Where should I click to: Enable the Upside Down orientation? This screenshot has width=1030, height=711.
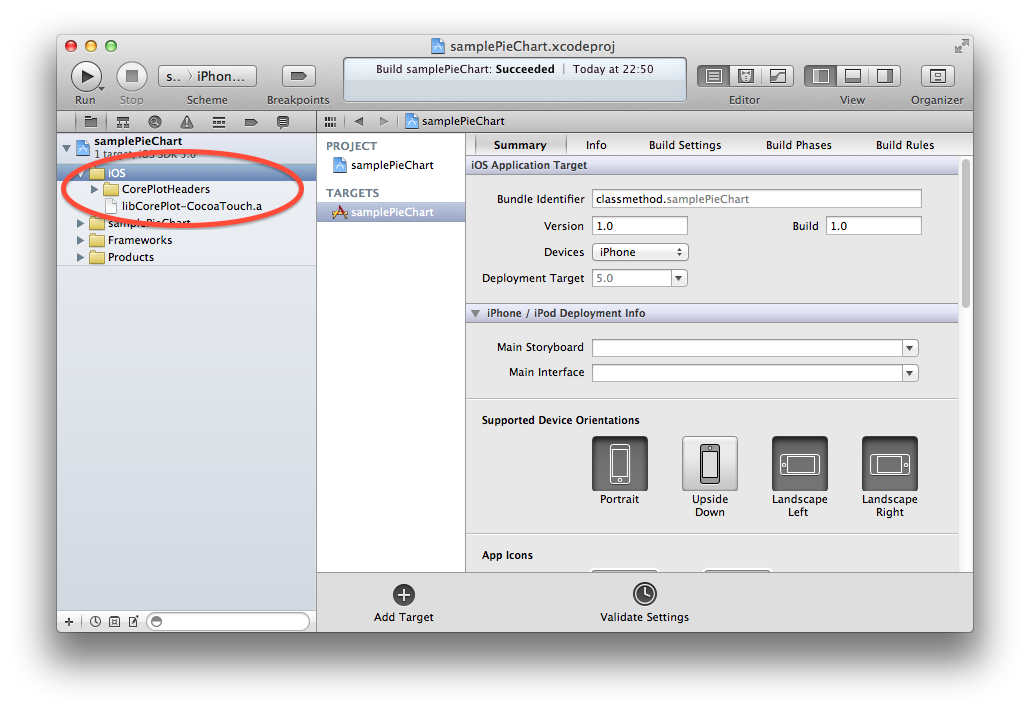[x=709, y=464]
